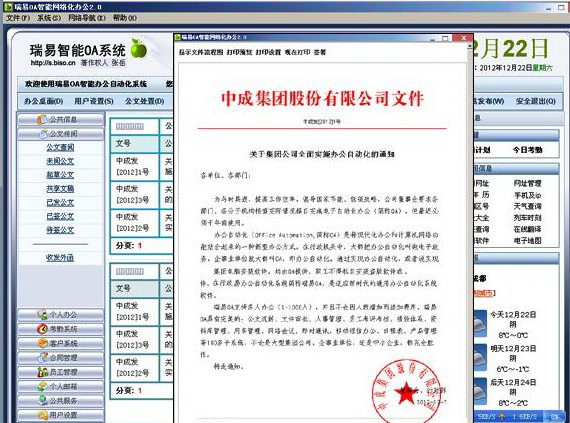This screenshot has height=423, width=570.
Task: Click 显示文件流程图 in document toolbar
Action: point(200,52)
